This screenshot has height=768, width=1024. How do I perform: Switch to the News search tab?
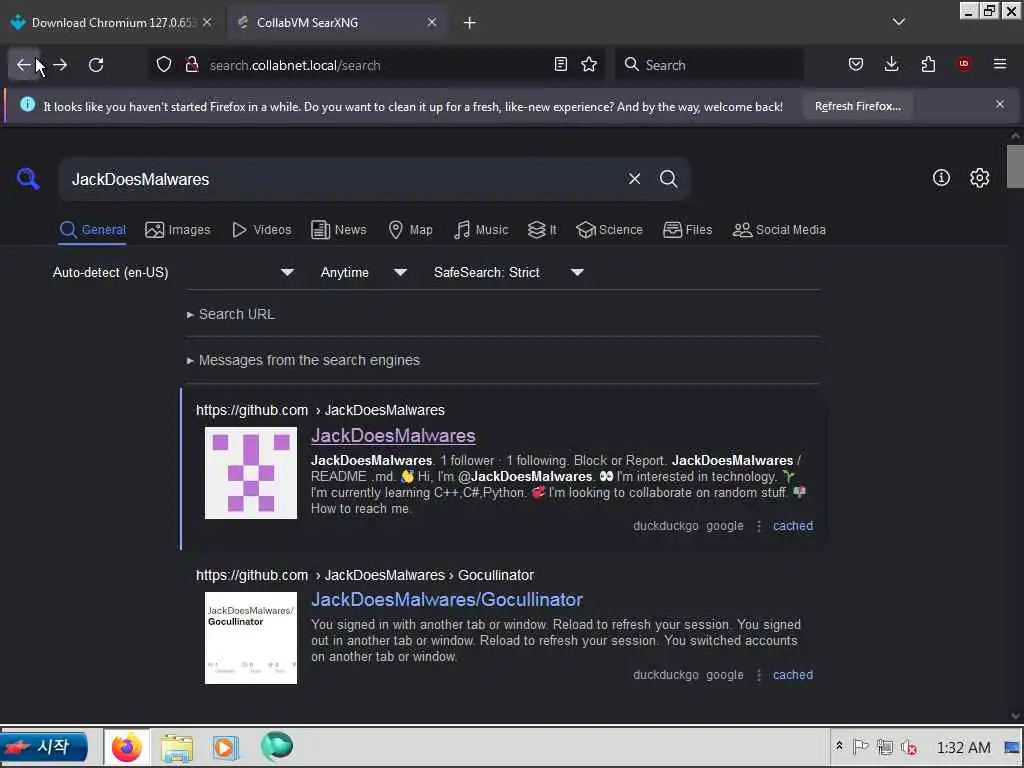(338, 230)
